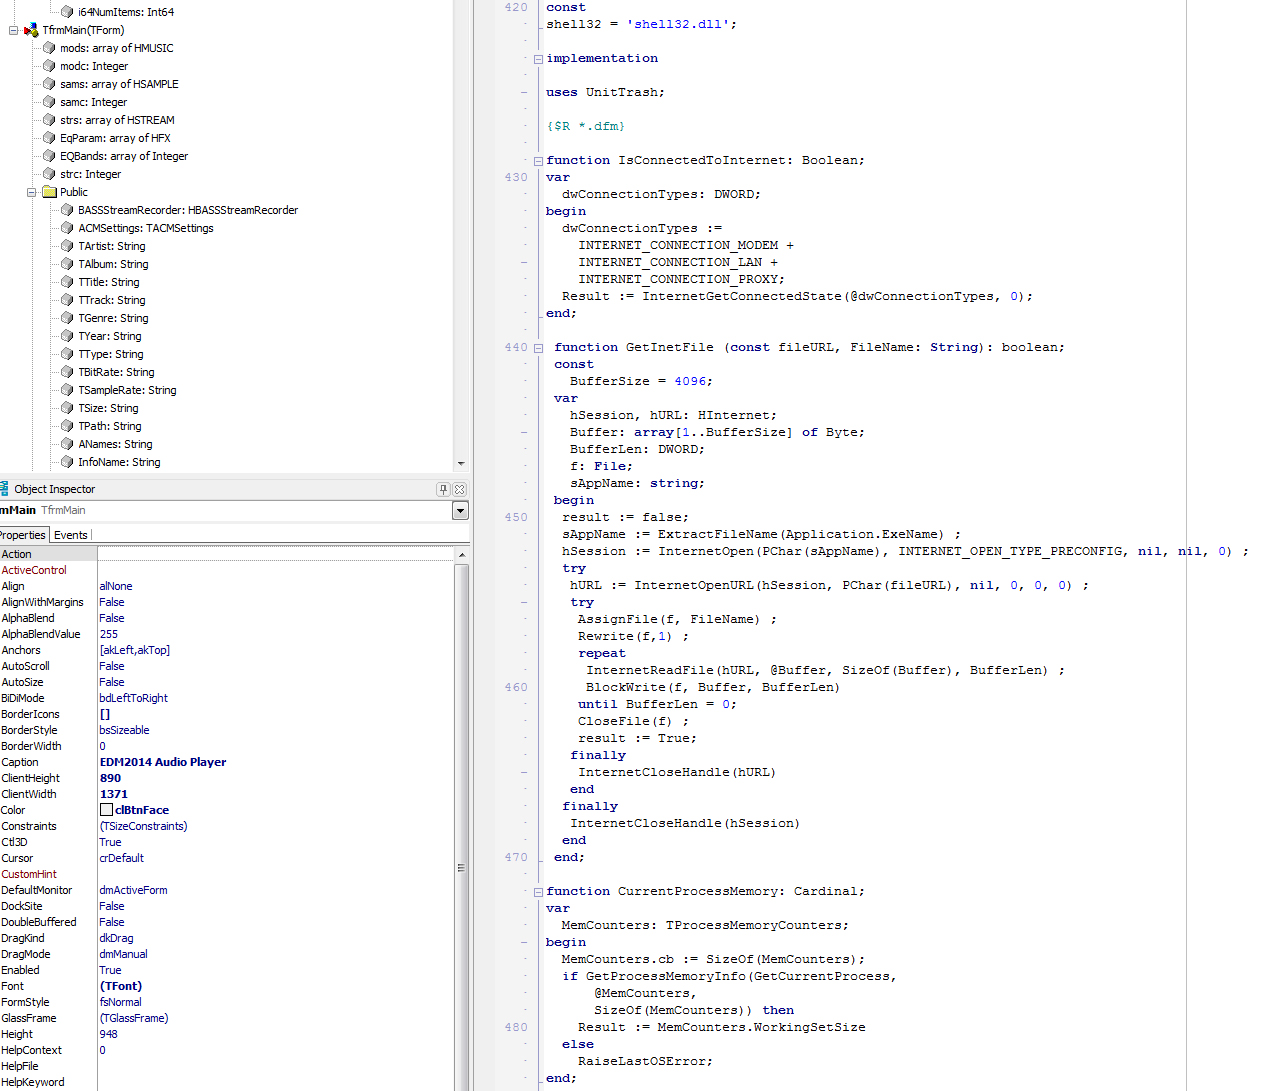Click the clBtnFace color swatch

point(106,810)
